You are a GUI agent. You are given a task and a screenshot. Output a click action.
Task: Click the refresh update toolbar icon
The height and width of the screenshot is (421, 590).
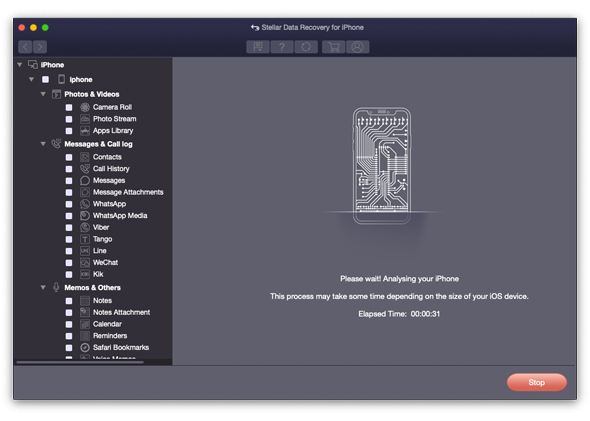tap(306, 47)
